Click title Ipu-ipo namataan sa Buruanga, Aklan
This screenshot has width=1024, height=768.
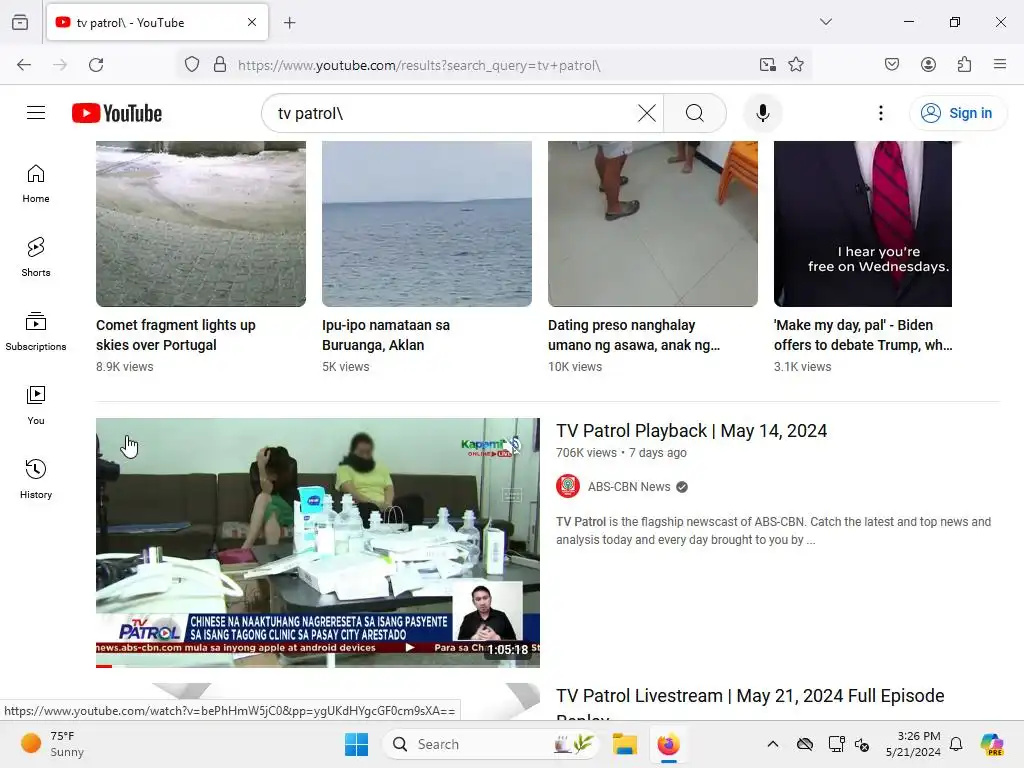pyautogui.click(x=386, y=335)
